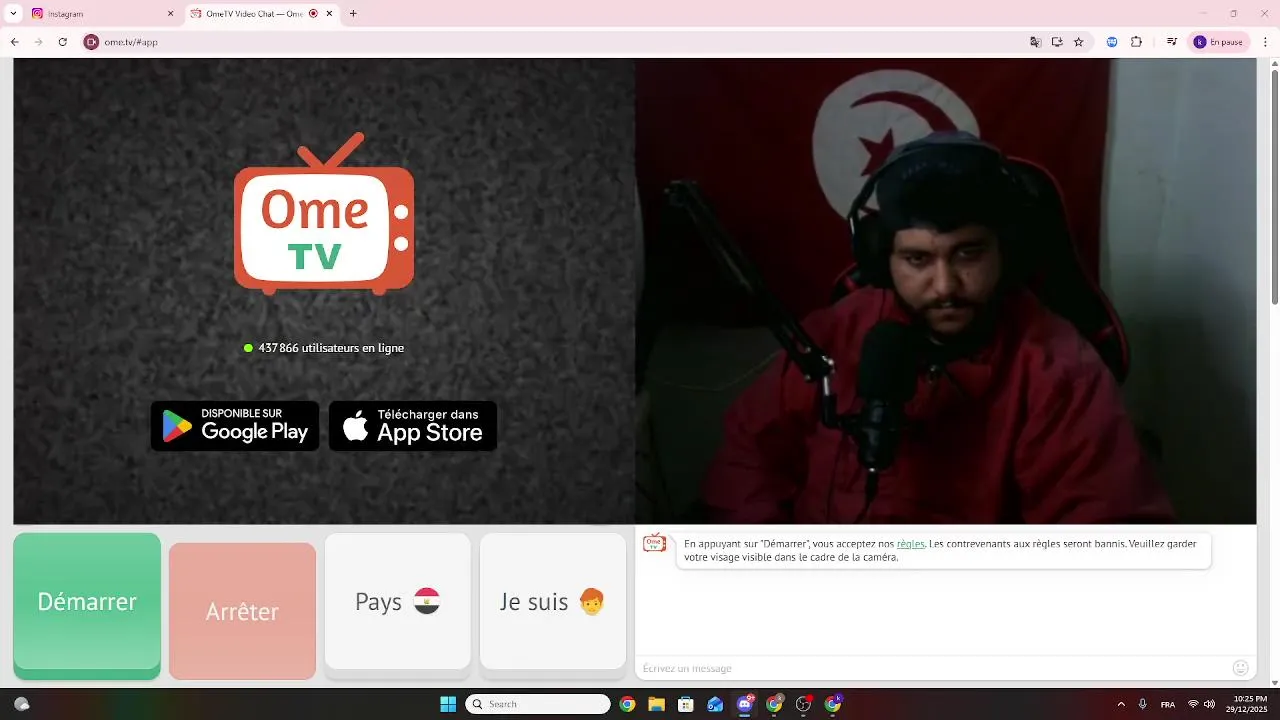The image size is (1280, 720).
Task: Click the microphone tray icon
Action: [1142, 704]
